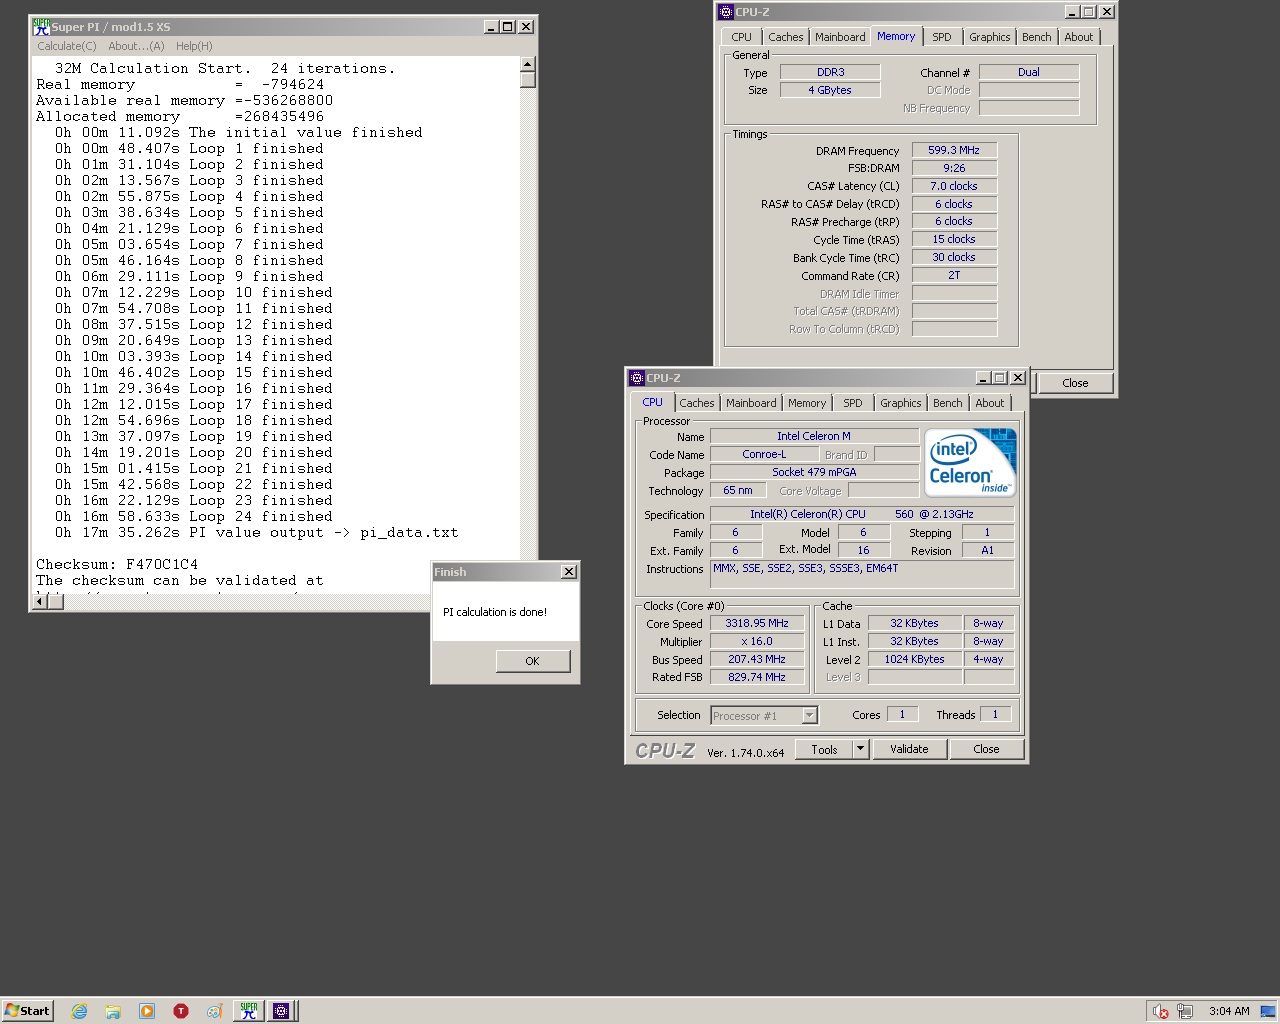
Task: Click the Command Rate value 2T
Action: 954,275
